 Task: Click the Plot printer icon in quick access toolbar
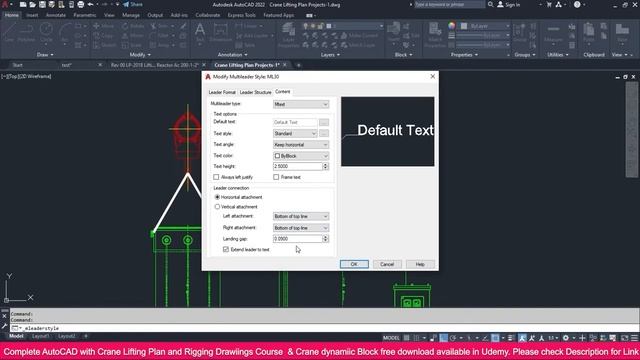coord(80,4)
